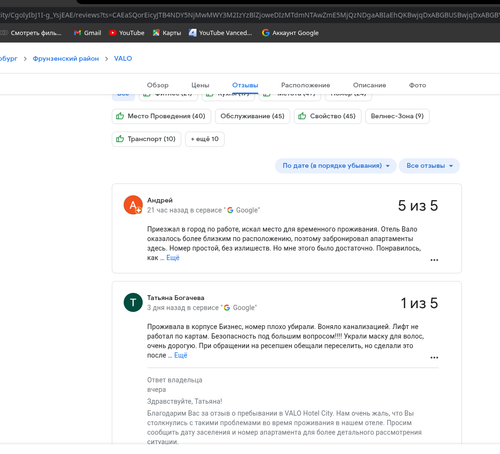Screen dimensions: 500x454
Task: Click '3 дня назад в сервисе' timestamp
Action: coord(183,307)
